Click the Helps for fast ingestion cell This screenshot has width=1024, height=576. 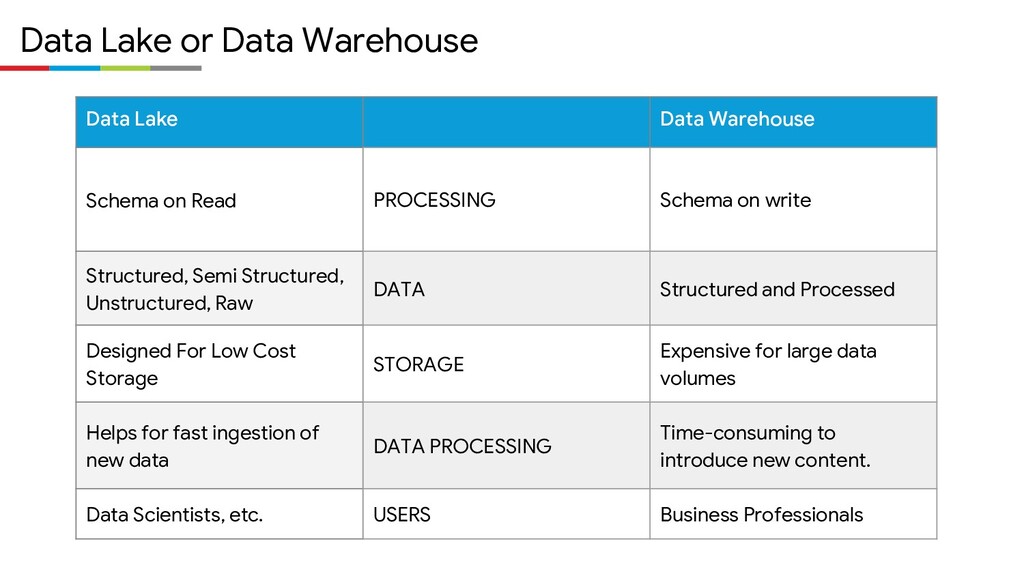point(219,446)
